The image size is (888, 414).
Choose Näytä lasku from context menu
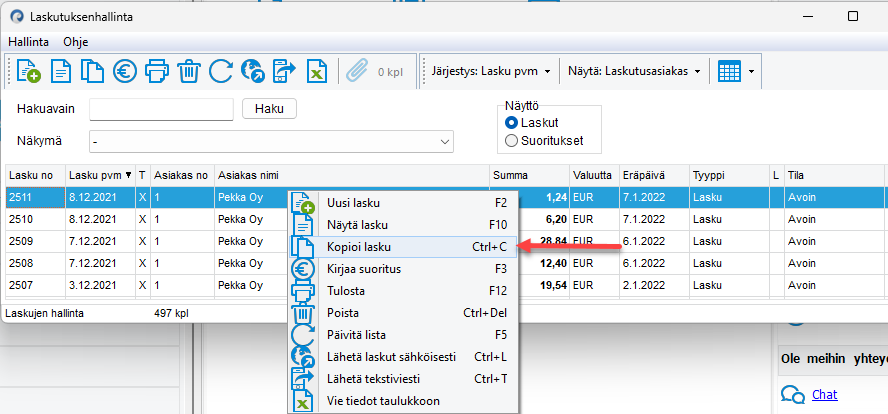(404, 225)
